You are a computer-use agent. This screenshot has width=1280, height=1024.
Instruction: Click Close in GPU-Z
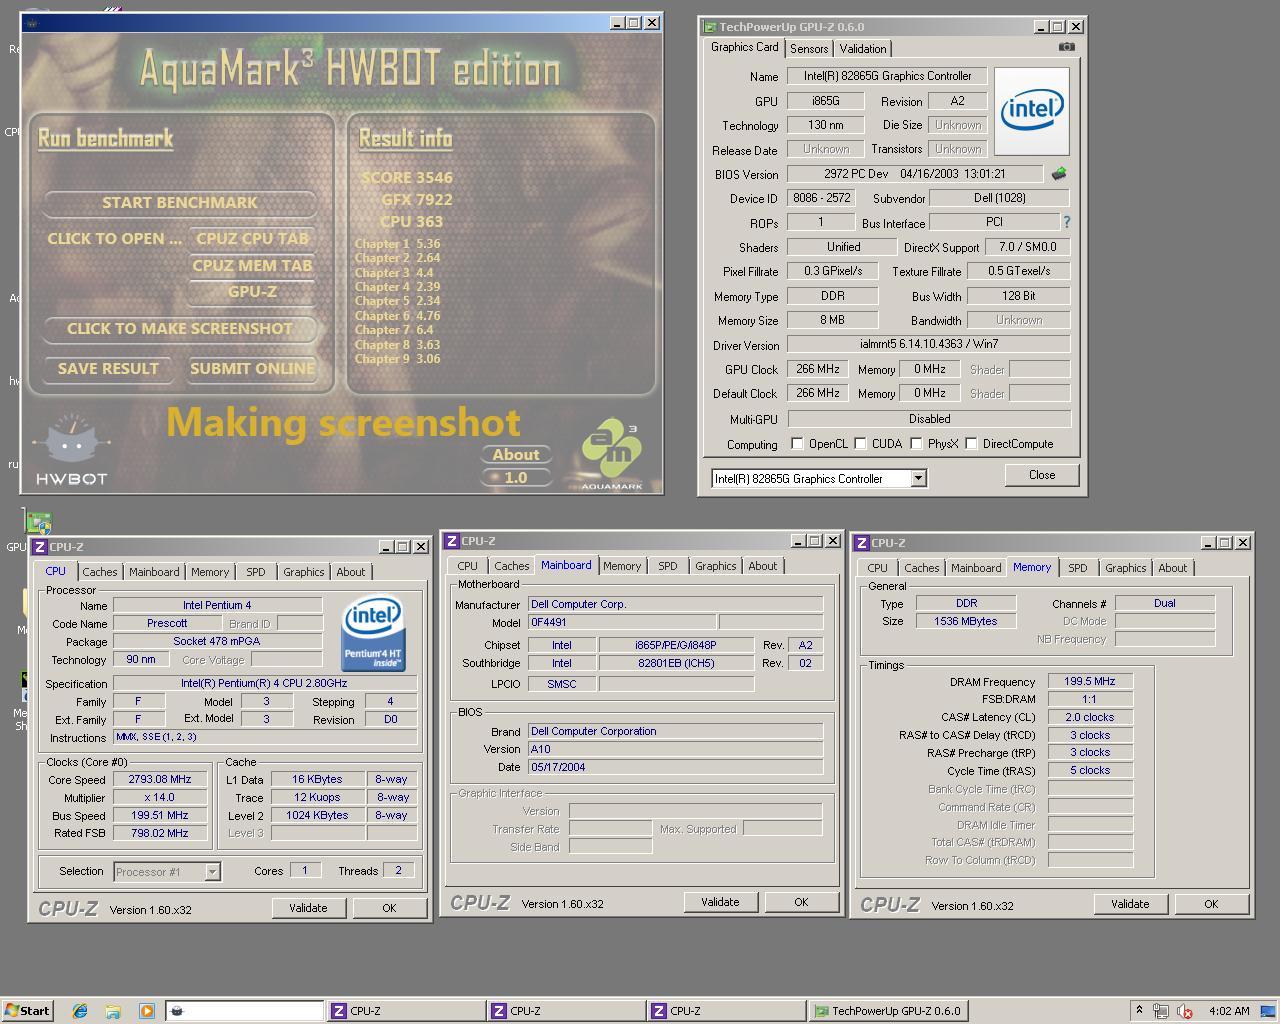pyautogui.click(x=1042, y=475)
